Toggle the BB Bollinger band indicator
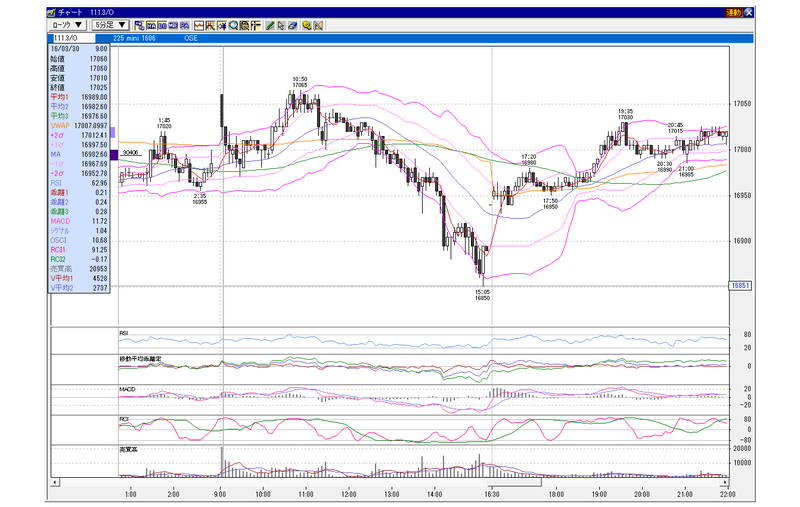The image size is (800, 507). click(x=162, y=26)
